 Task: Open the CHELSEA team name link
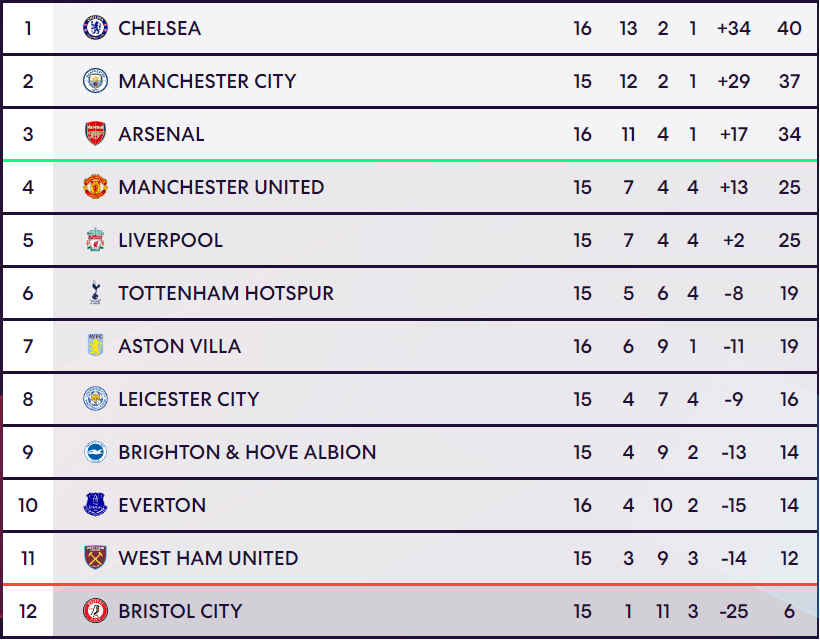click(160, 28)
